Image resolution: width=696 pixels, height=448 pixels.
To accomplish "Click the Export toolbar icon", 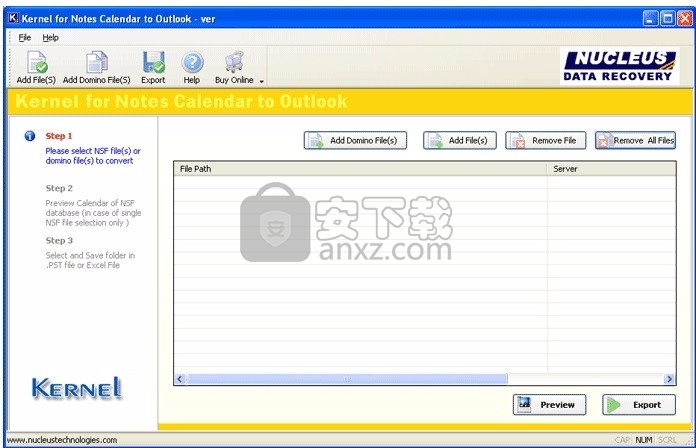I will (x=153, y=62).
